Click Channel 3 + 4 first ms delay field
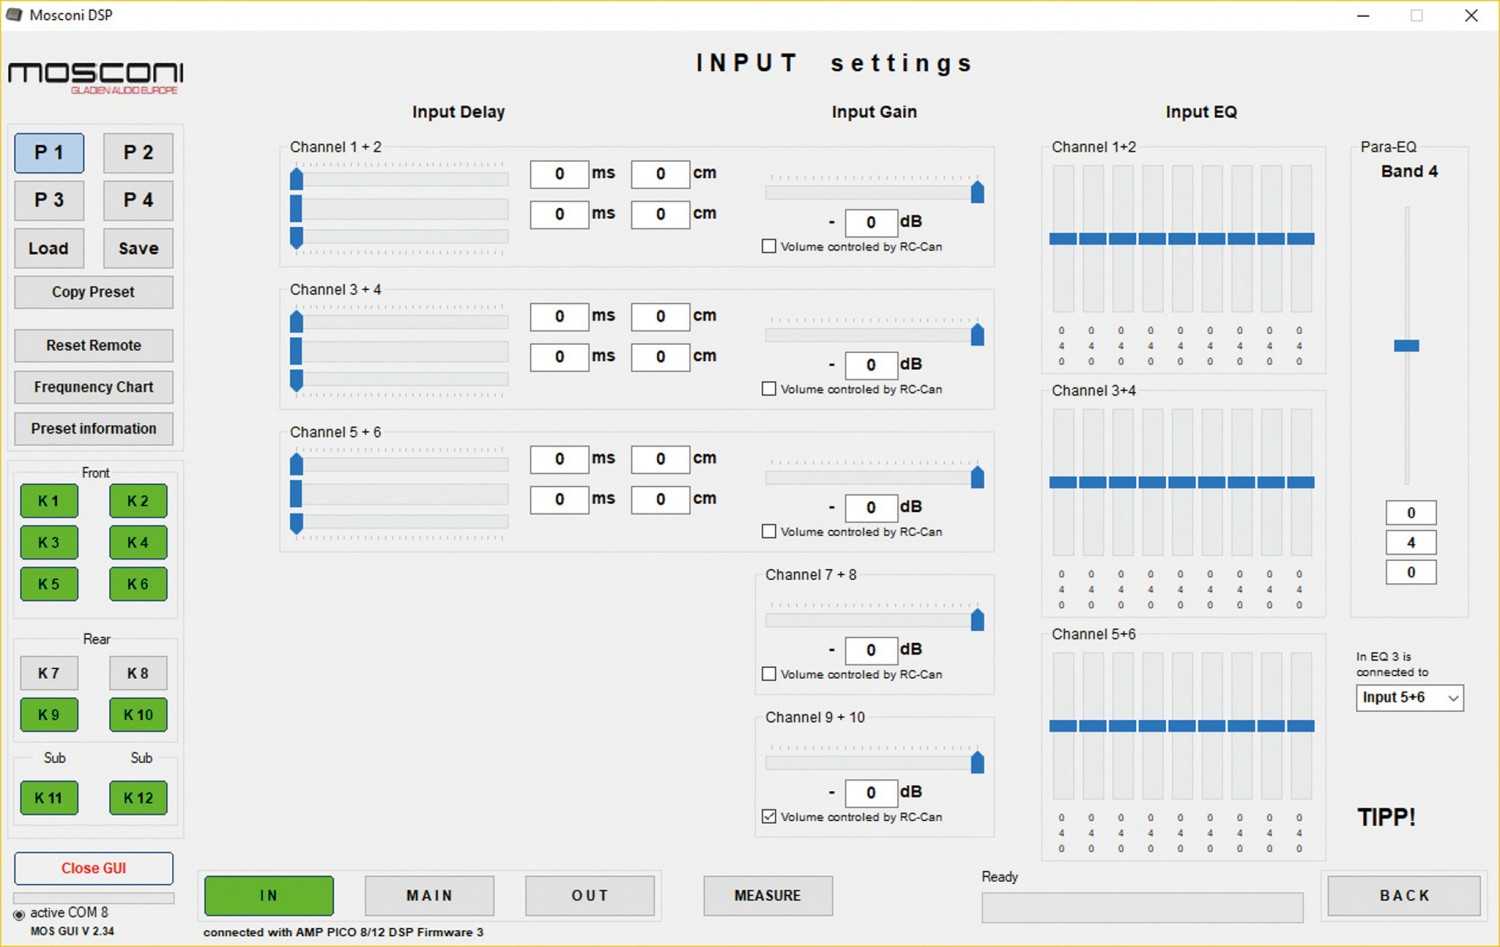 tap(559, 317)
